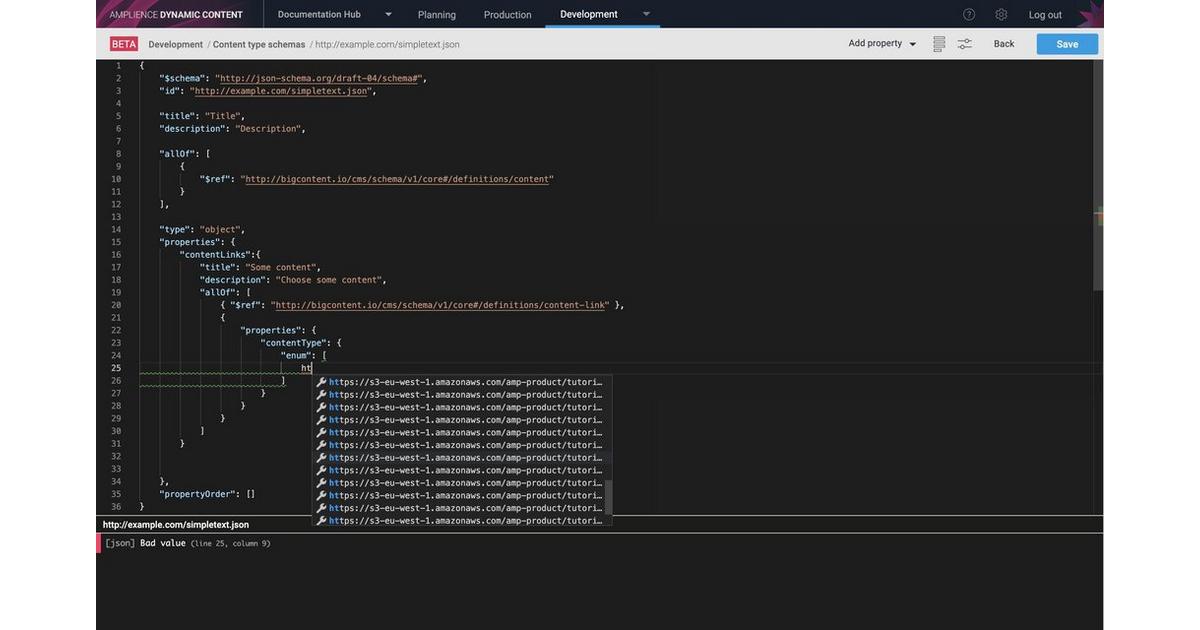This screenshot has height=630, width=1200.
Task: Select the Development tab
Action: point(589,14)
